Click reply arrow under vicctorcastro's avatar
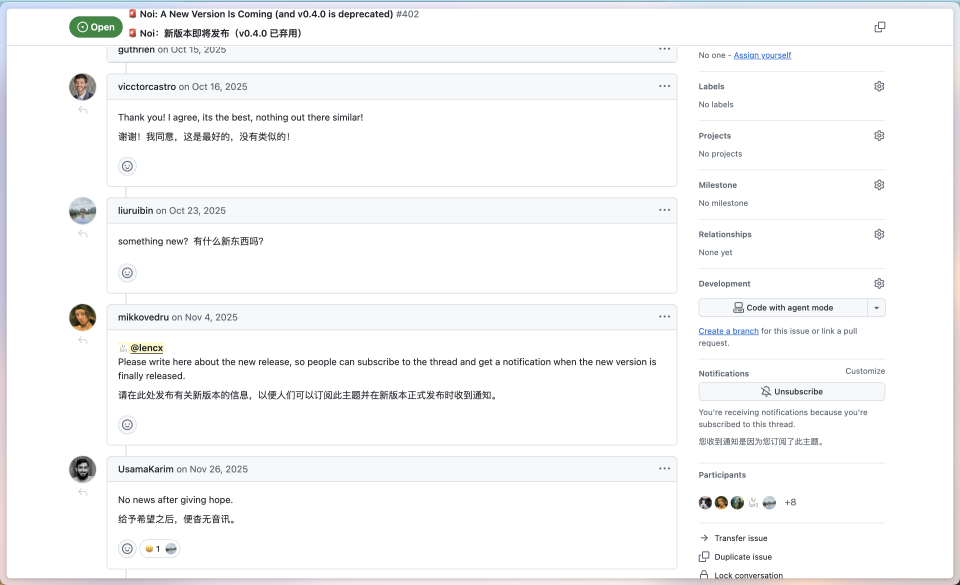The height and width of the screenshot is (585, 960). [x=83, y=110]
